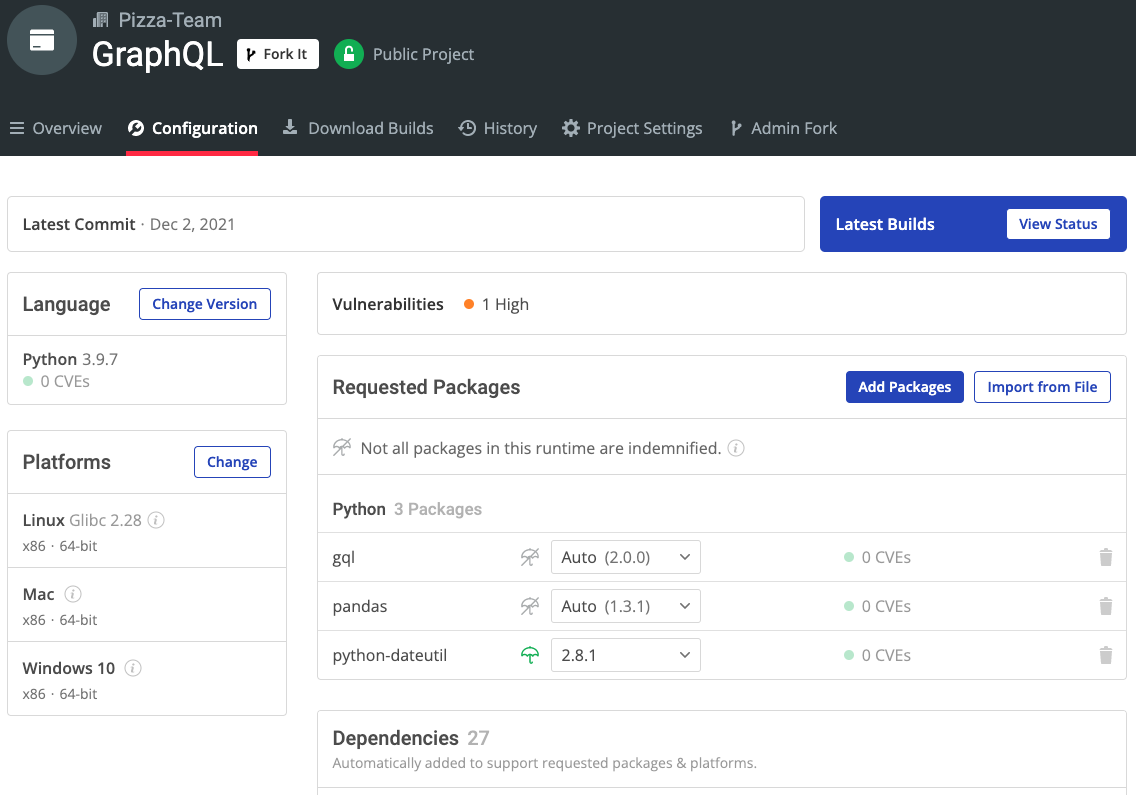The width and height of the screenshot is (1136, 795).
Task: Open the gql version dropdown
Action: pyautogui.click(x=626, y=557)
